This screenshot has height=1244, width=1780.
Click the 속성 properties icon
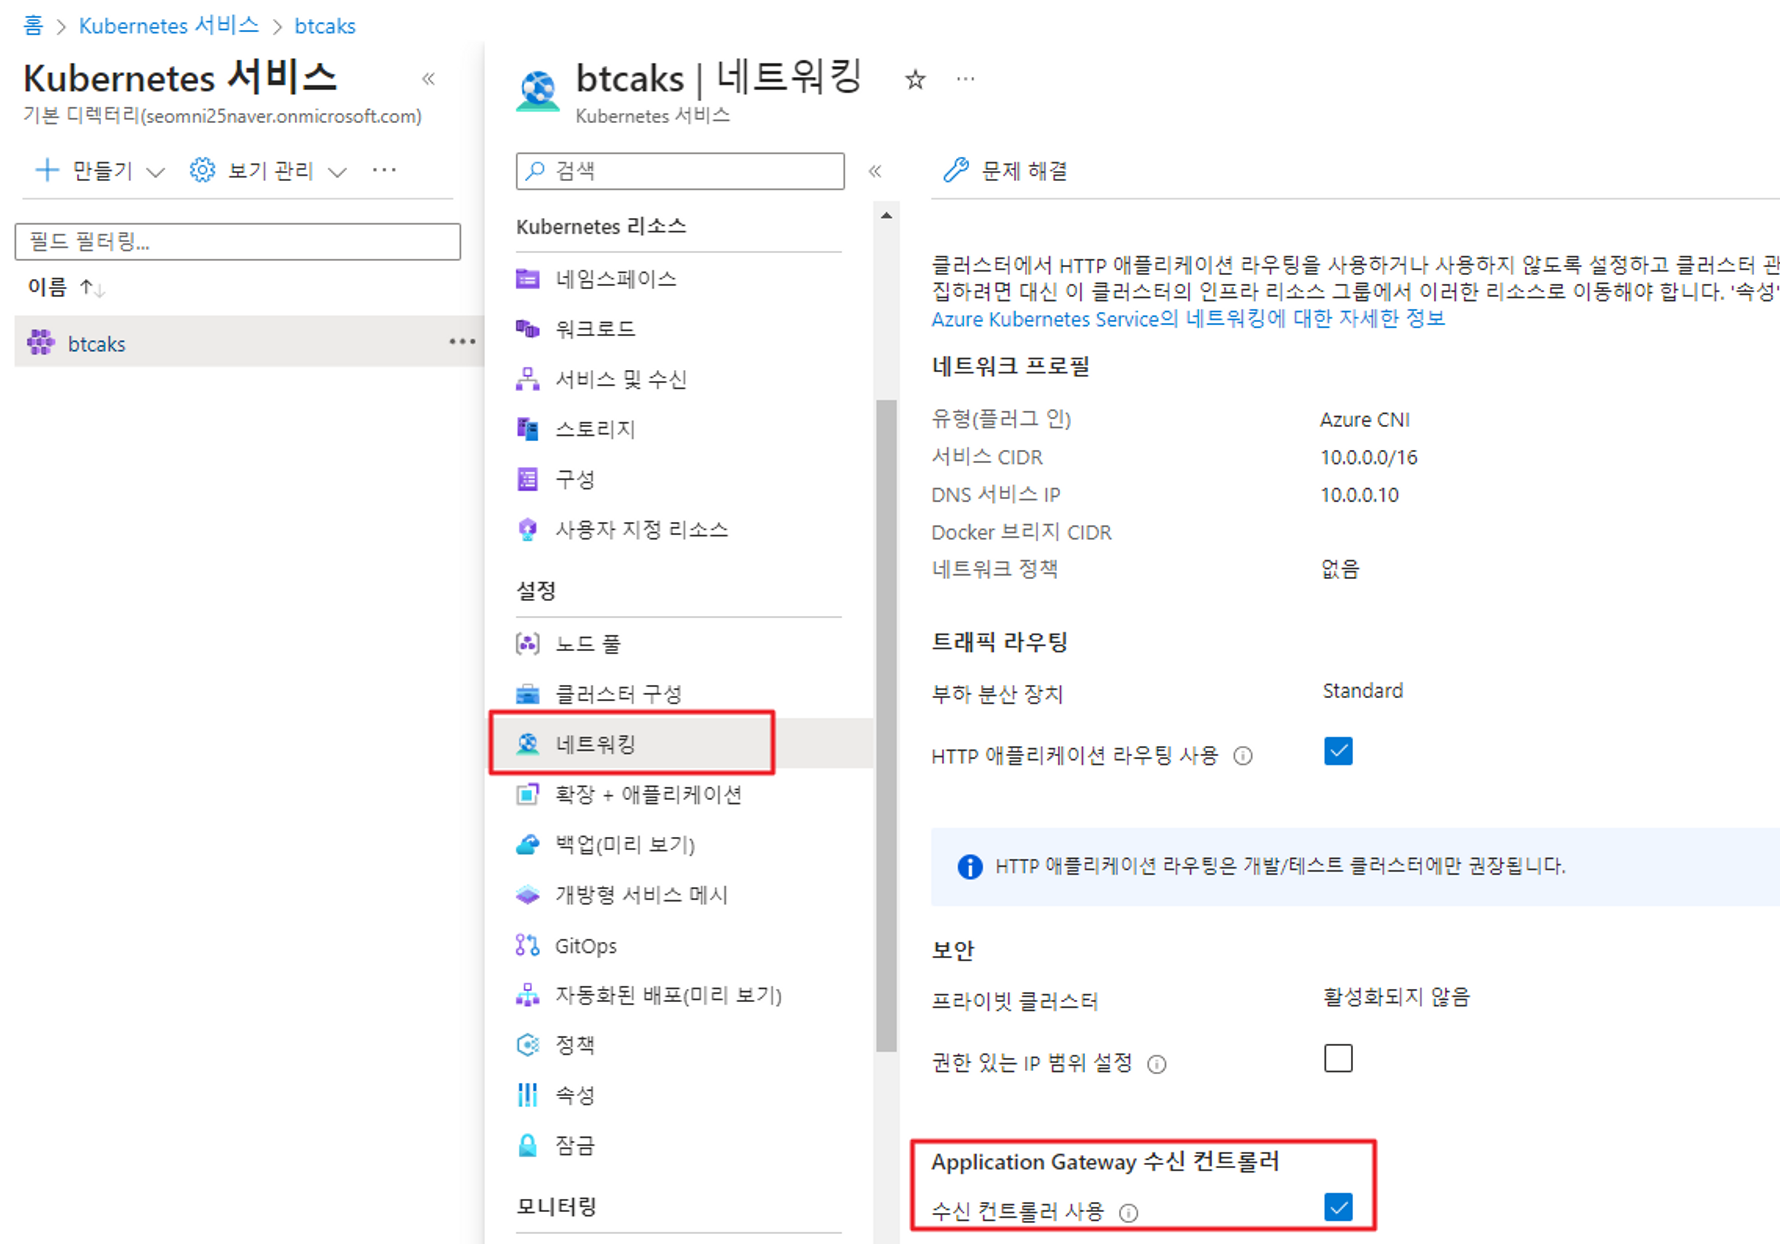click(x=527, y=1095)
